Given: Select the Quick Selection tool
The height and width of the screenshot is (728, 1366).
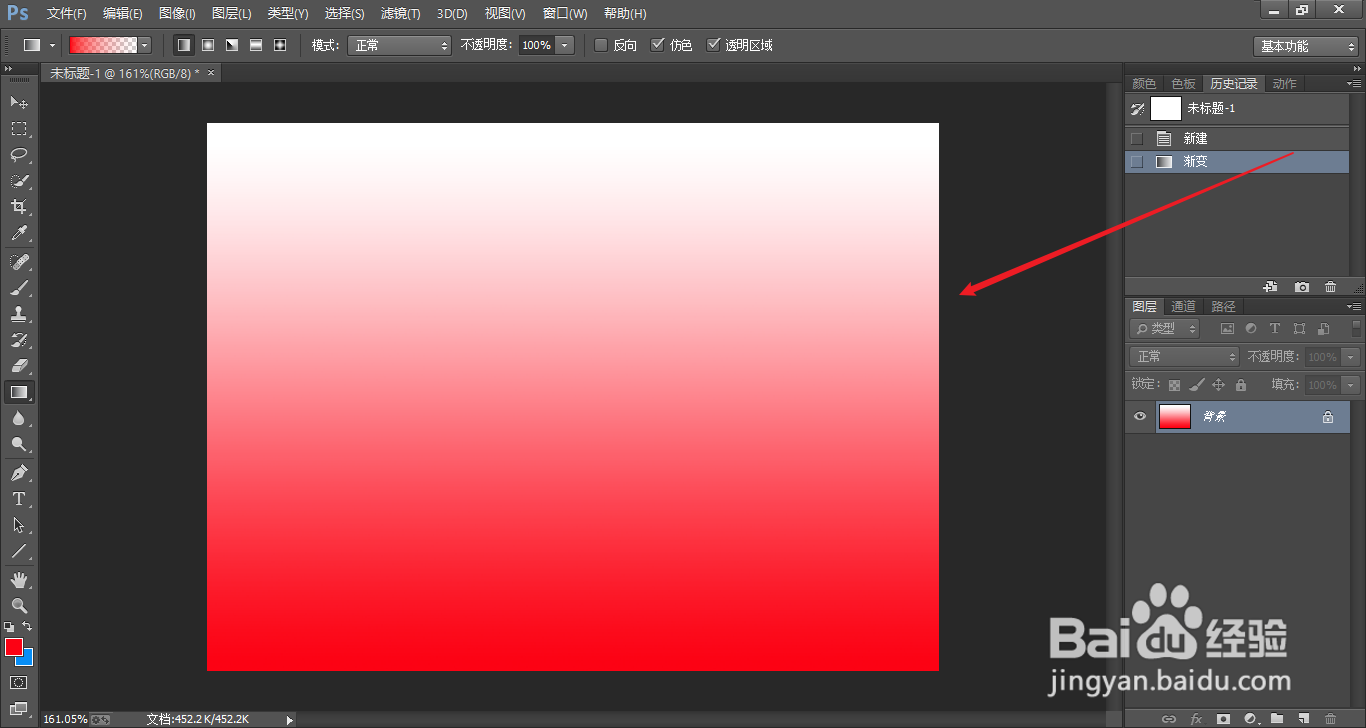Looking at the screenshot, I should (x=19, y=181).
